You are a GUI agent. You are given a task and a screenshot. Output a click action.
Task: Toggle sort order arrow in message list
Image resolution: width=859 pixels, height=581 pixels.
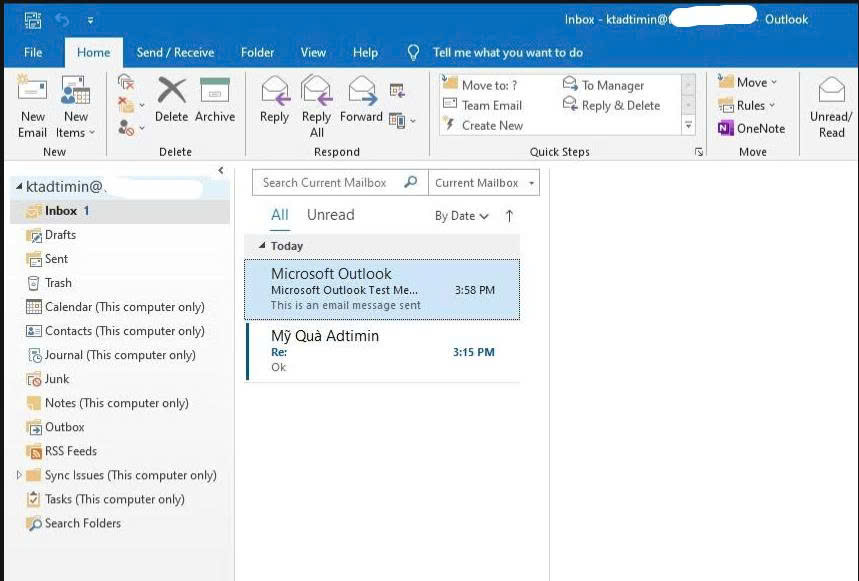(509, 216)
